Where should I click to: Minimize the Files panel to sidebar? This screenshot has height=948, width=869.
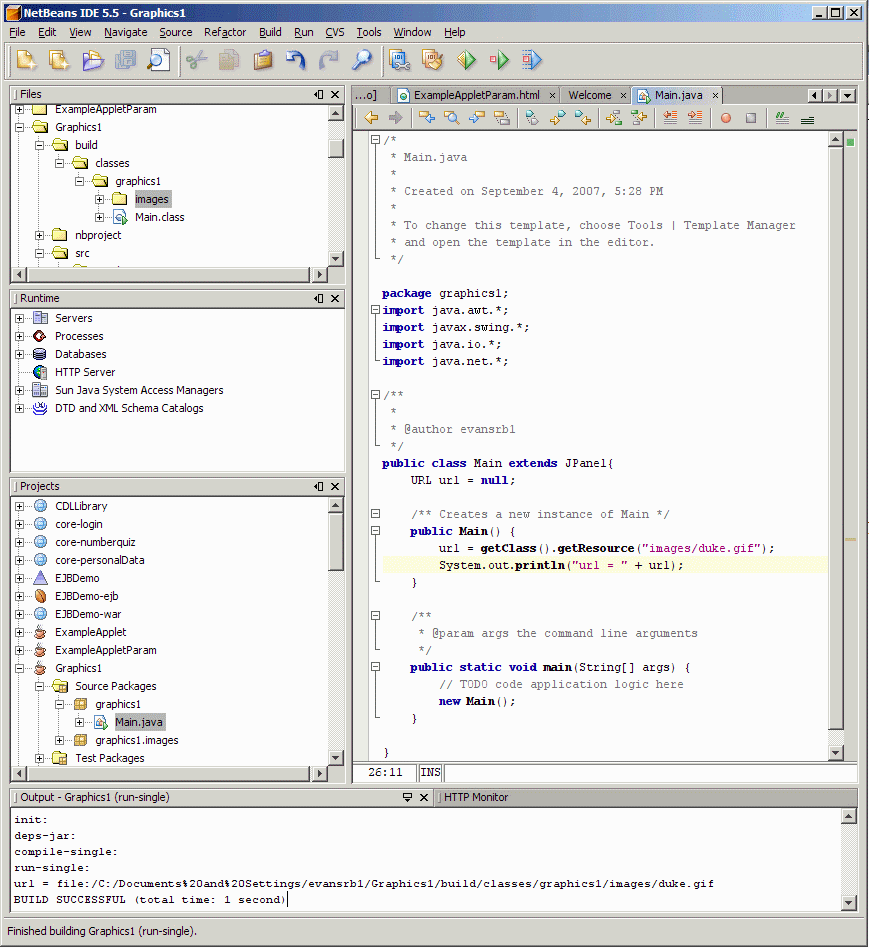click(319, 94)
